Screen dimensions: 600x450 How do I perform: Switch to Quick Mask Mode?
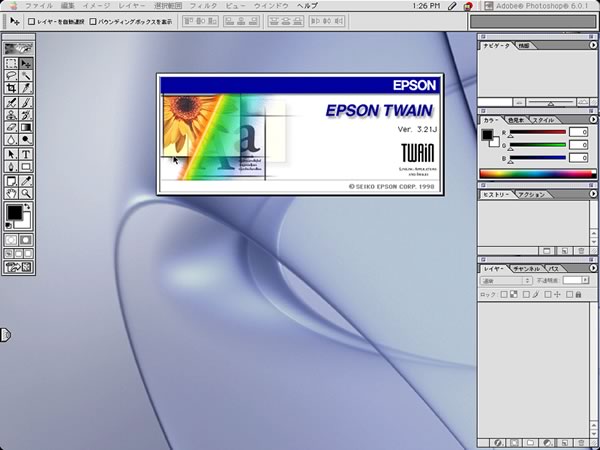tap(26, 240)
